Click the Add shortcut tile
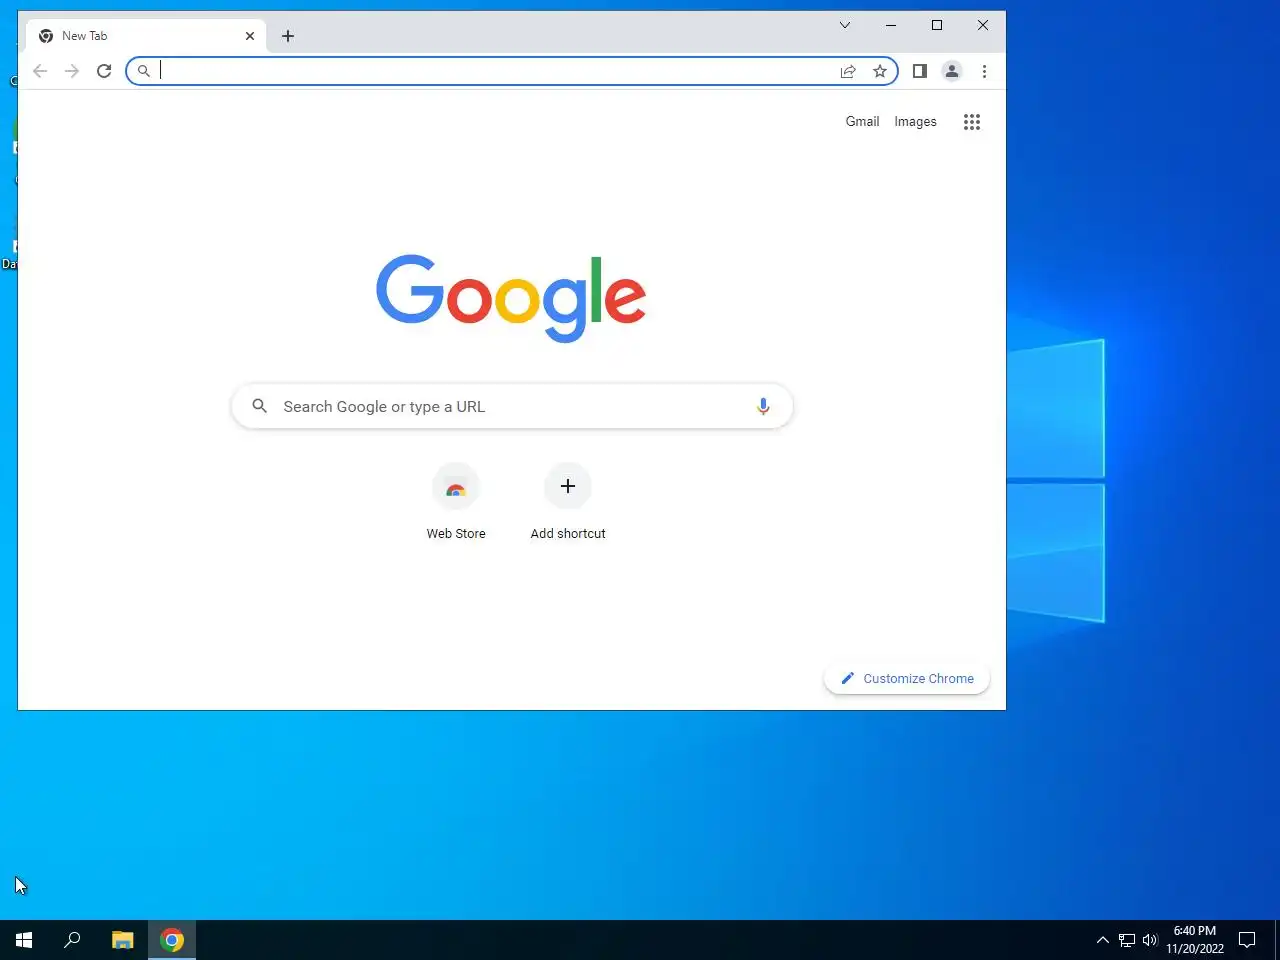The image size is (1280, 960). 568,502
